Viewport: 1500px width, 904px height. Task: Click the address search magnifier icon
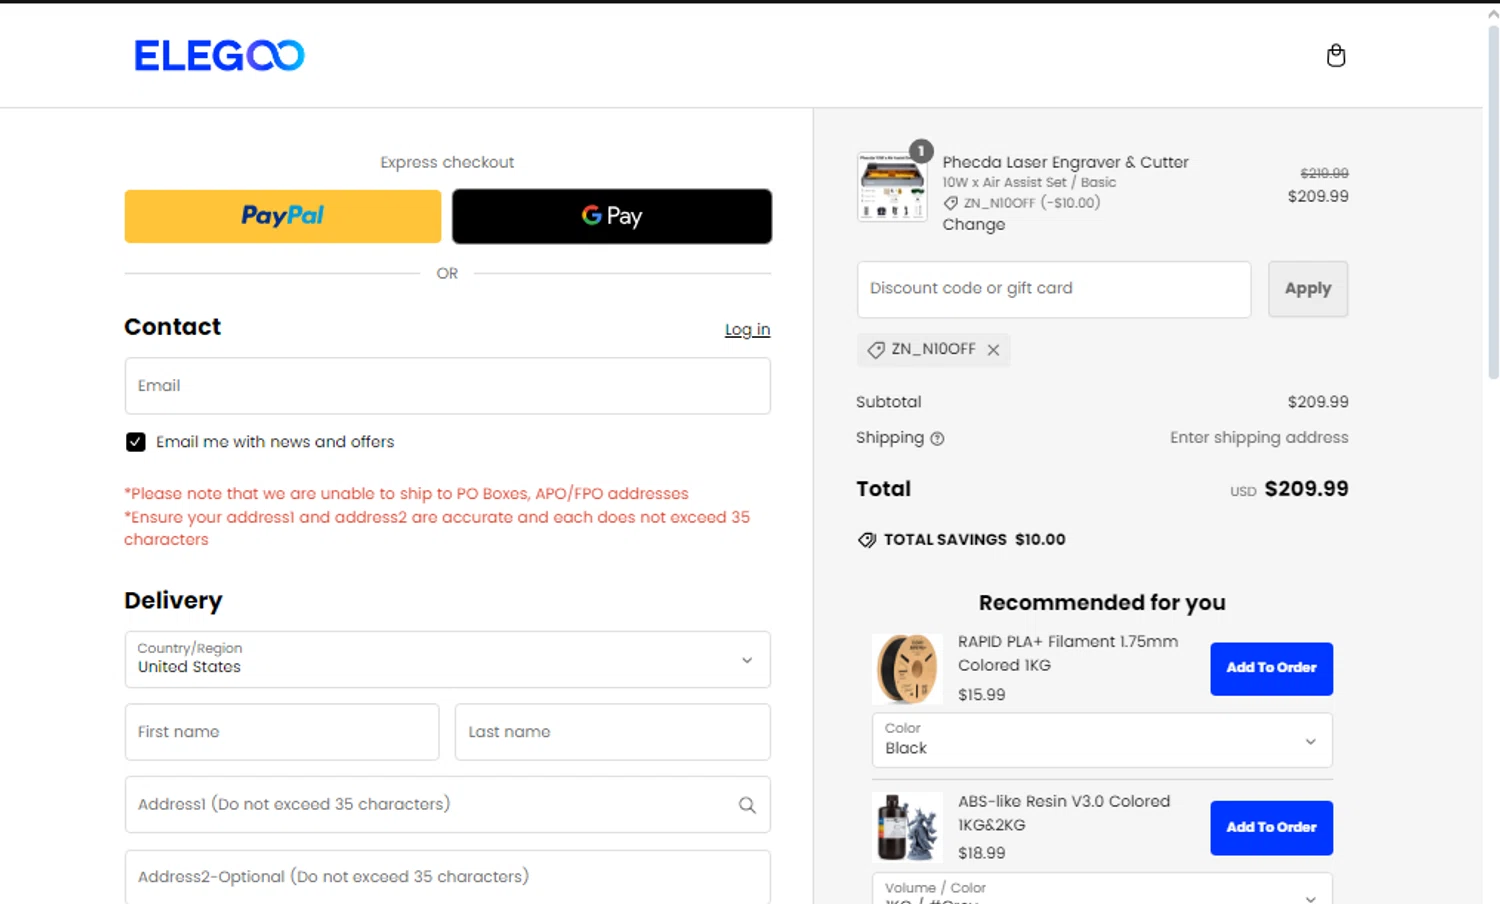[747, 805]
